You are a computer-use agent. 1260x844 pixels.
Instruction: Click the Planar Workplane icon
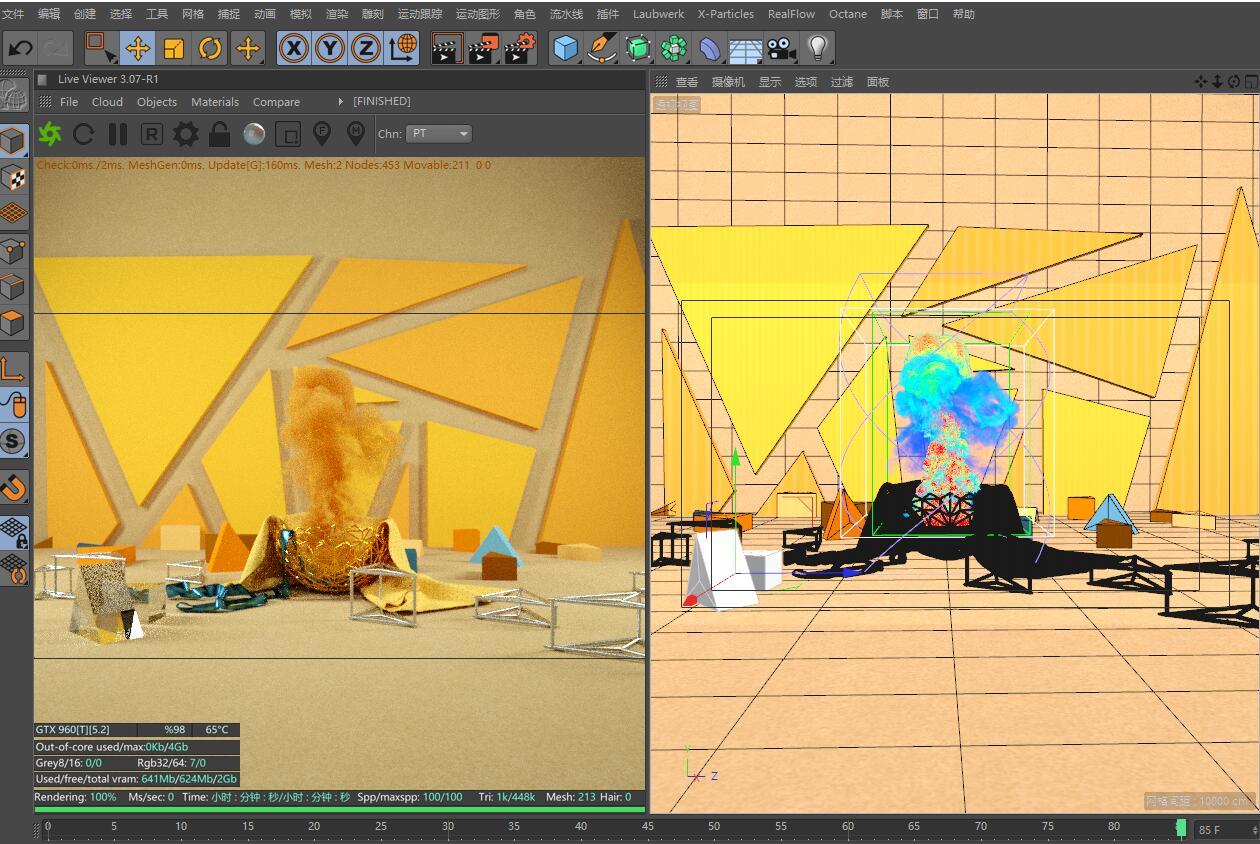(14, 568)
